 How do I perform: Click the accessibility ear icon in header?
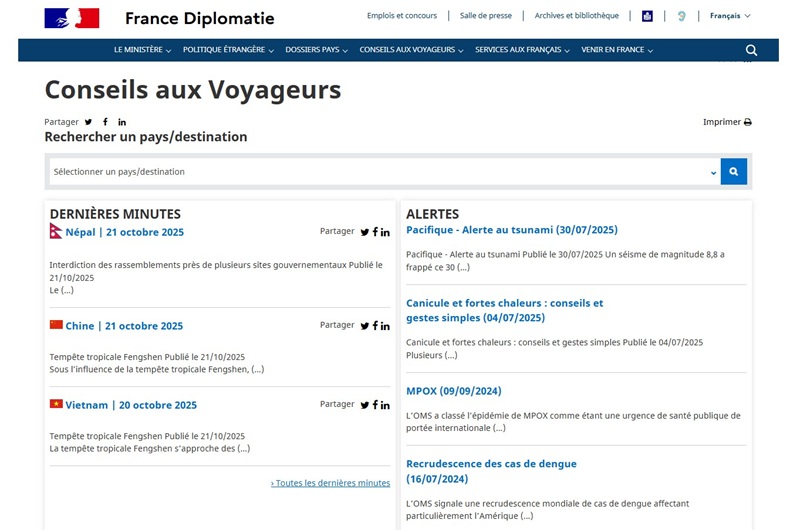[x=681, y=16]
